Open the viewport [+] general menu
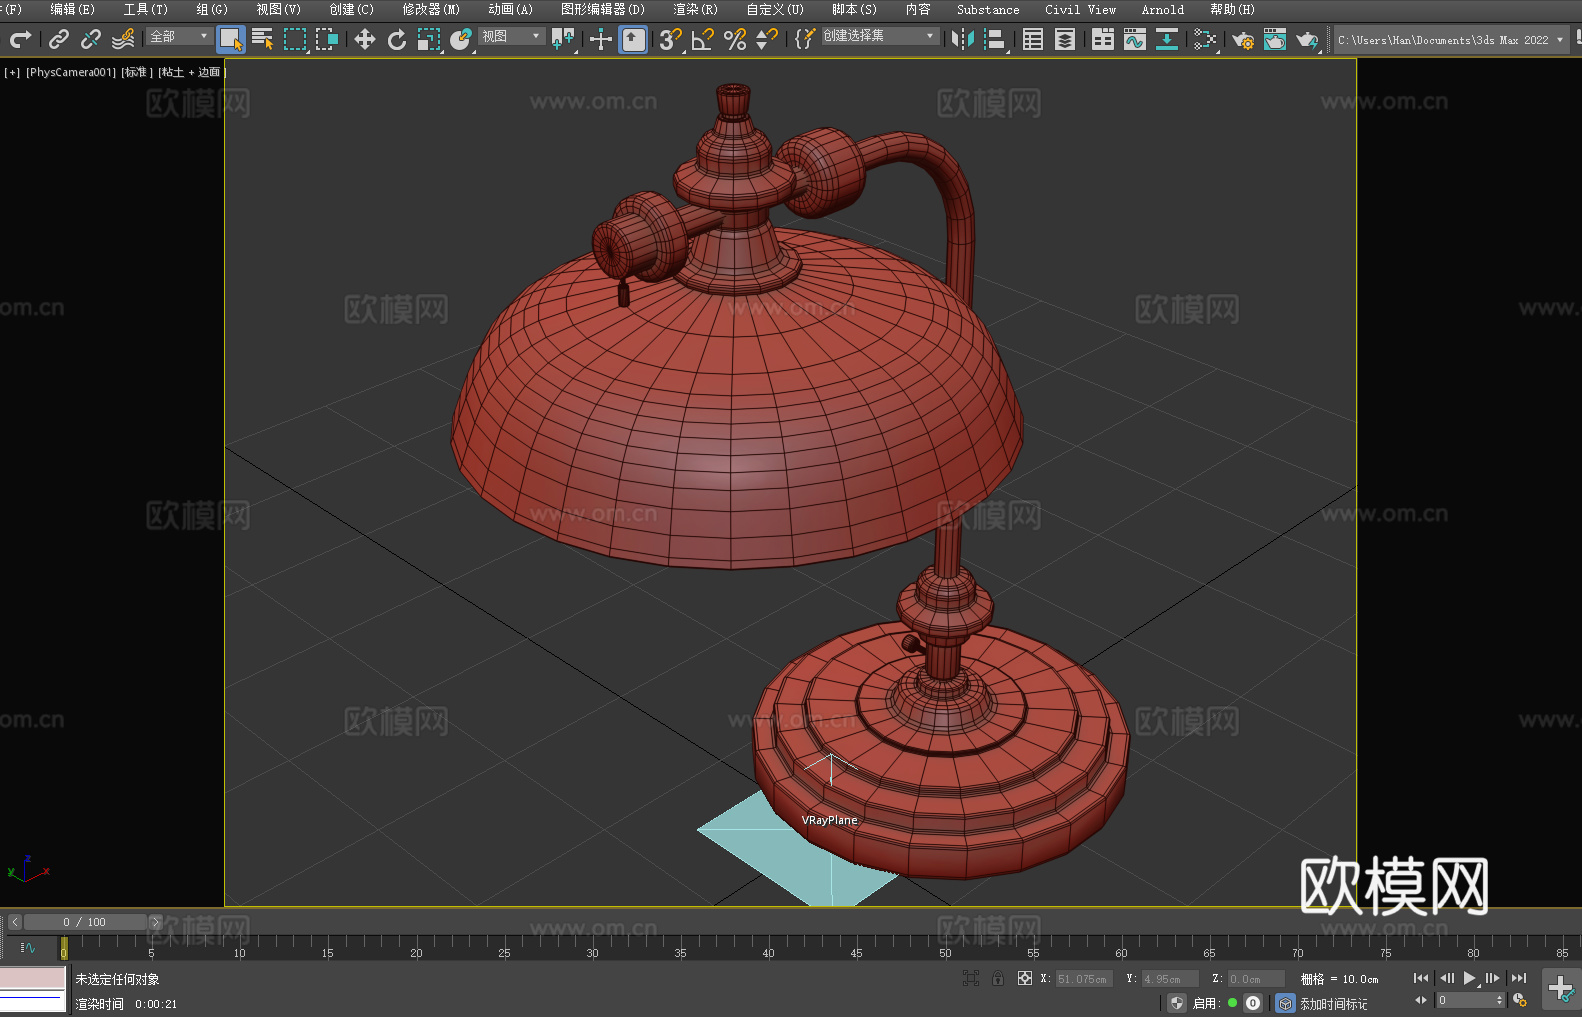The height and width of the screenshot is (1017, 1582). [12, 72]
